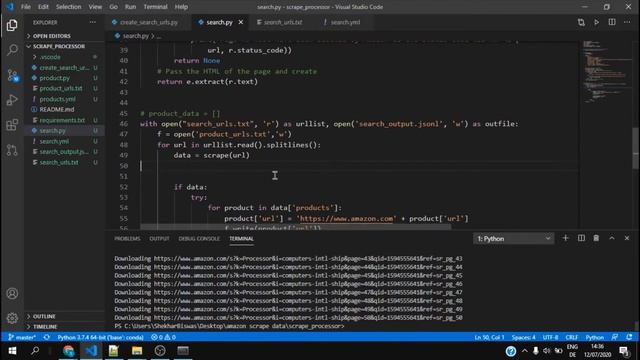Switch to the Problems panel tab
Image resolution: width=640 pixels, height=360 pixels.
[127, 239]
